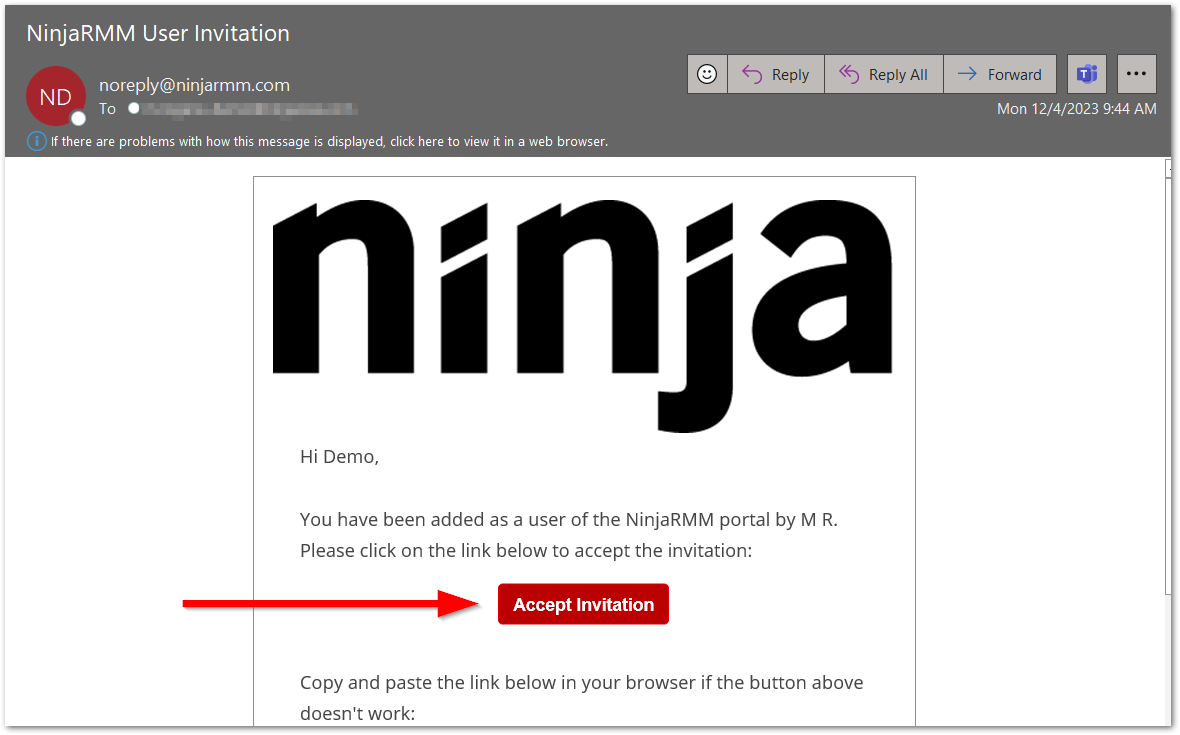The width and height of the screenshot is (1180, 735).
Task: Click the Reply arrow icon
Action: [x=752, y=74]
